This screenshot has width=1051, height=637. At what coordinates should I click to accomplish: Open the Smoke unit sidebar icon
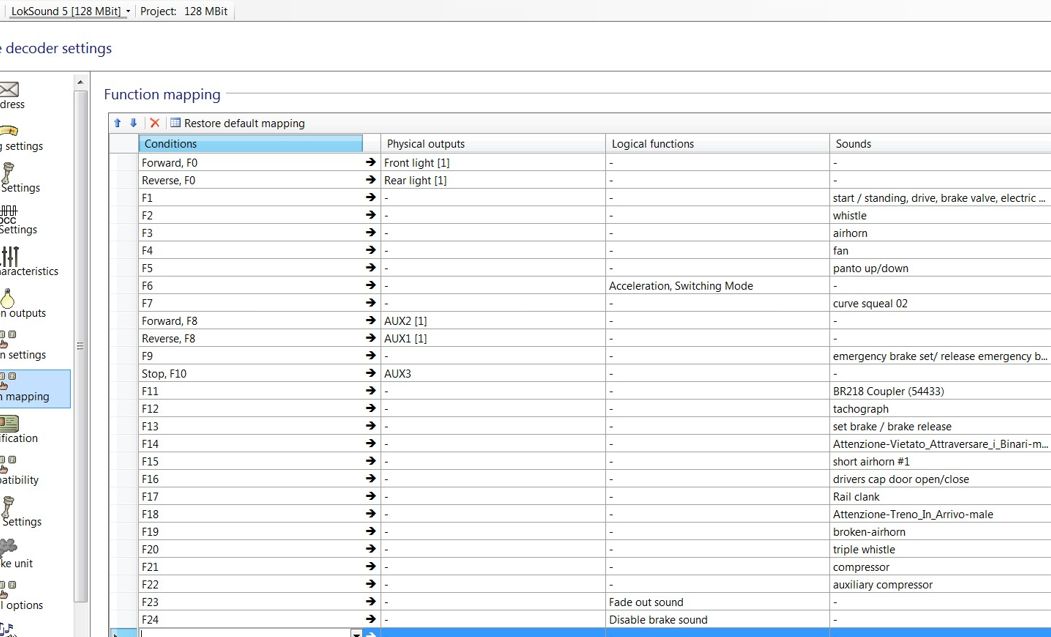(x=9, y=548)
